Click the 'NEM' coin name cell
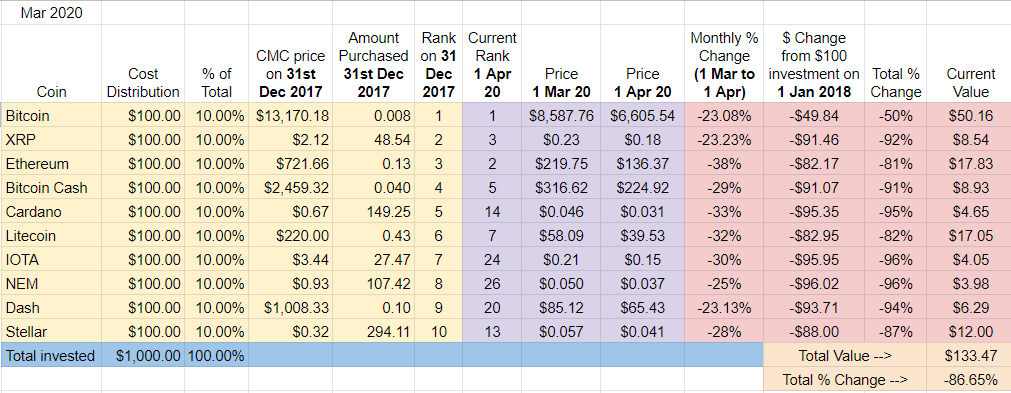 click(x=51, y=284)
